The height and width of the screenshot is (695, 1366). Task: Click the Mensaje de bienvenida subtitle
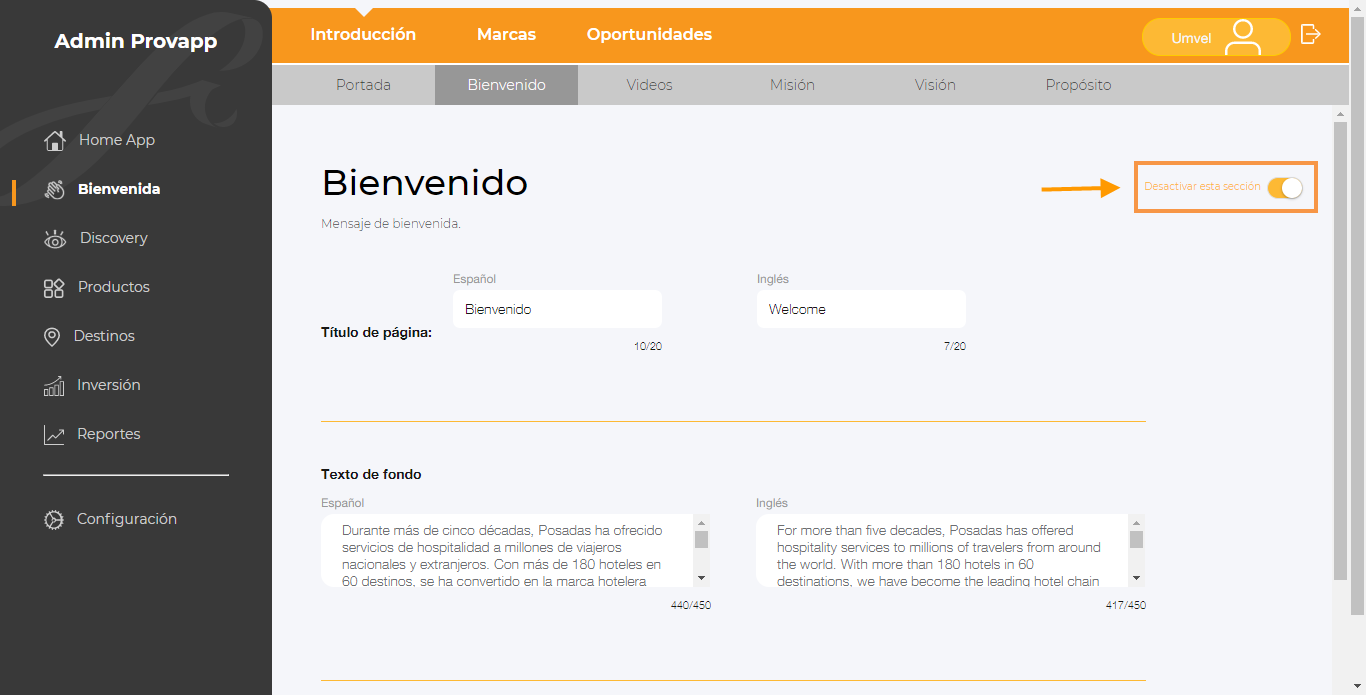point(391,224)
